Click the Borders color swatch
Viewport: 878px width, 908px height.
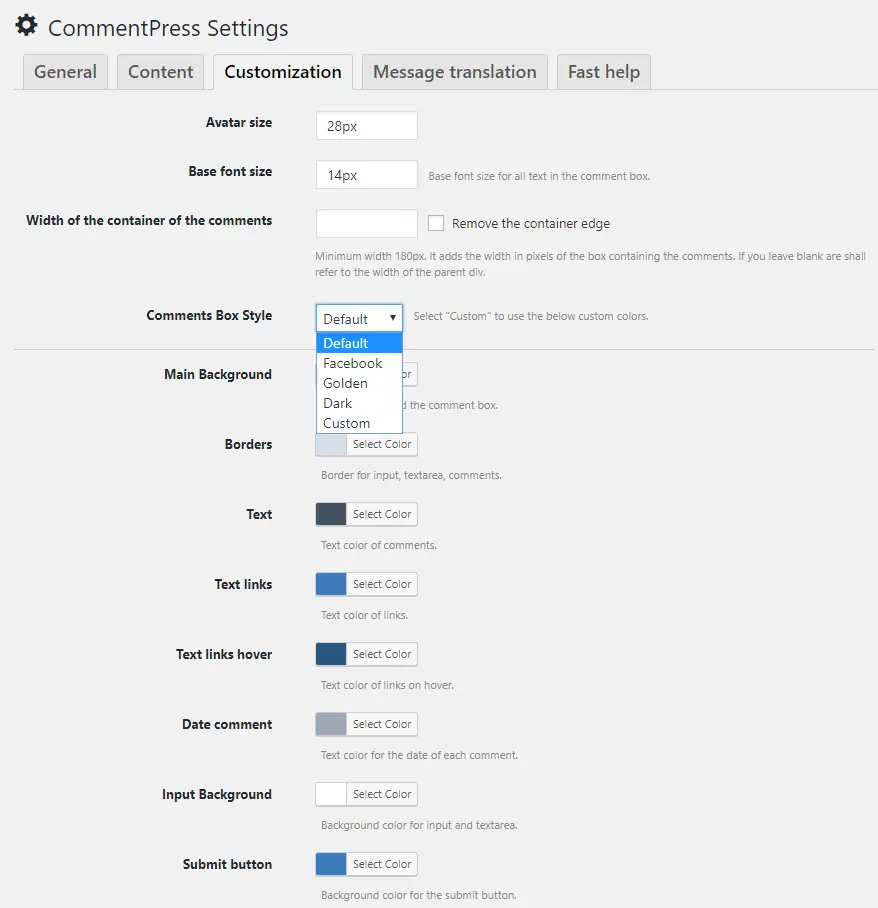(x=331, y=444)
